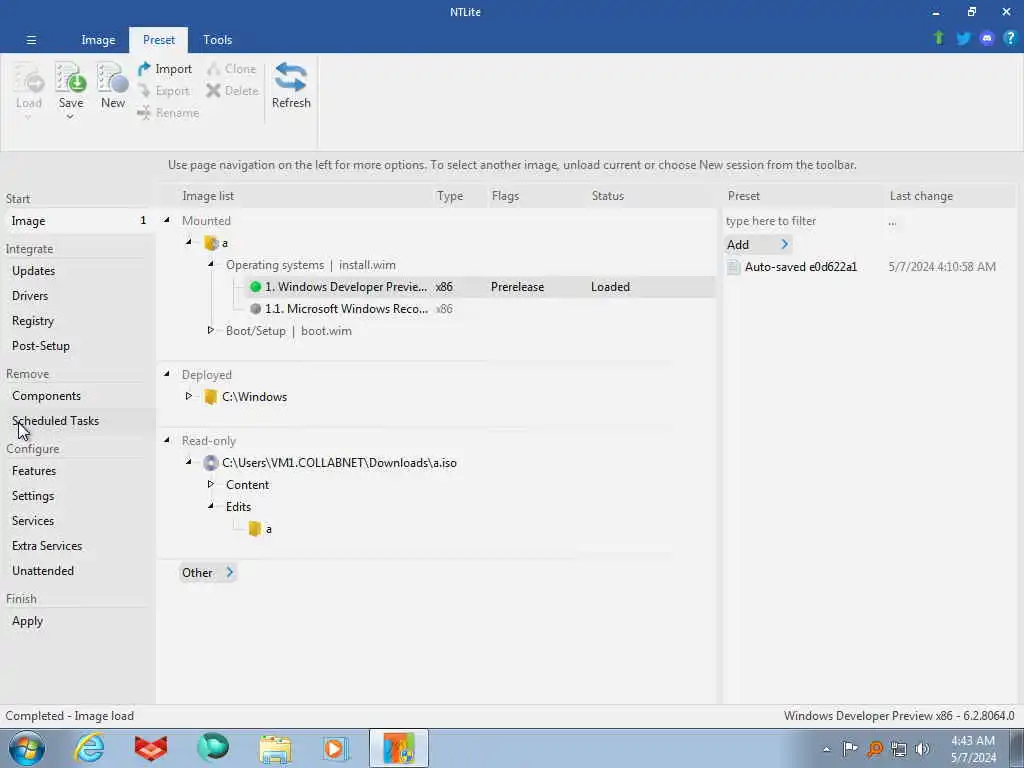This screenshot has height=768, width=1024.
Task: Click the Image list column header
Action: 208,196
